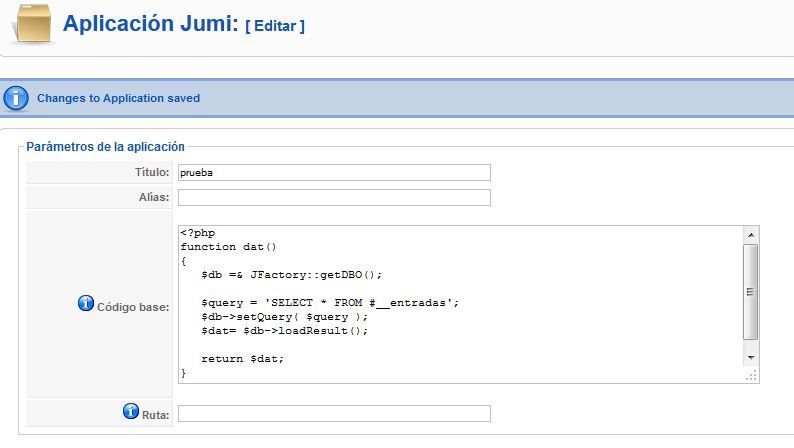Click the code textarea's scroll up arrow
Screen dimensions: 794x448
tap(751, 235)
